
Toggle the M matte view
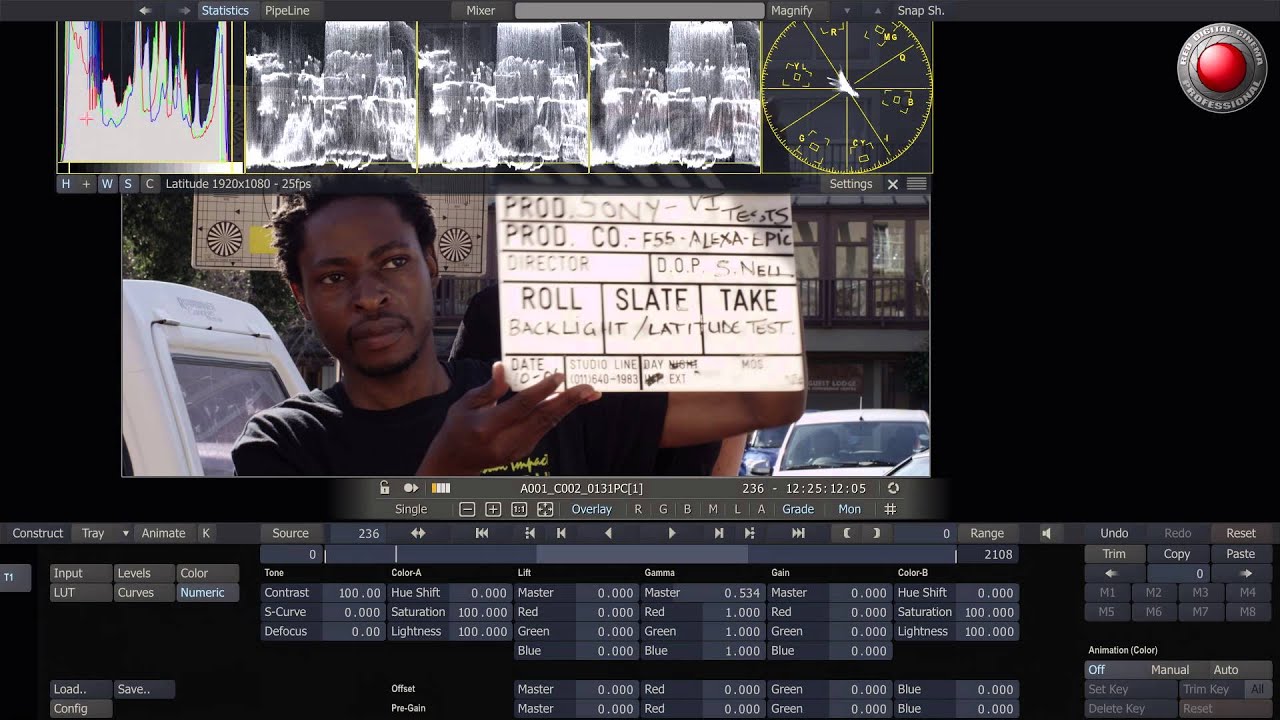[x=713, y=509]
